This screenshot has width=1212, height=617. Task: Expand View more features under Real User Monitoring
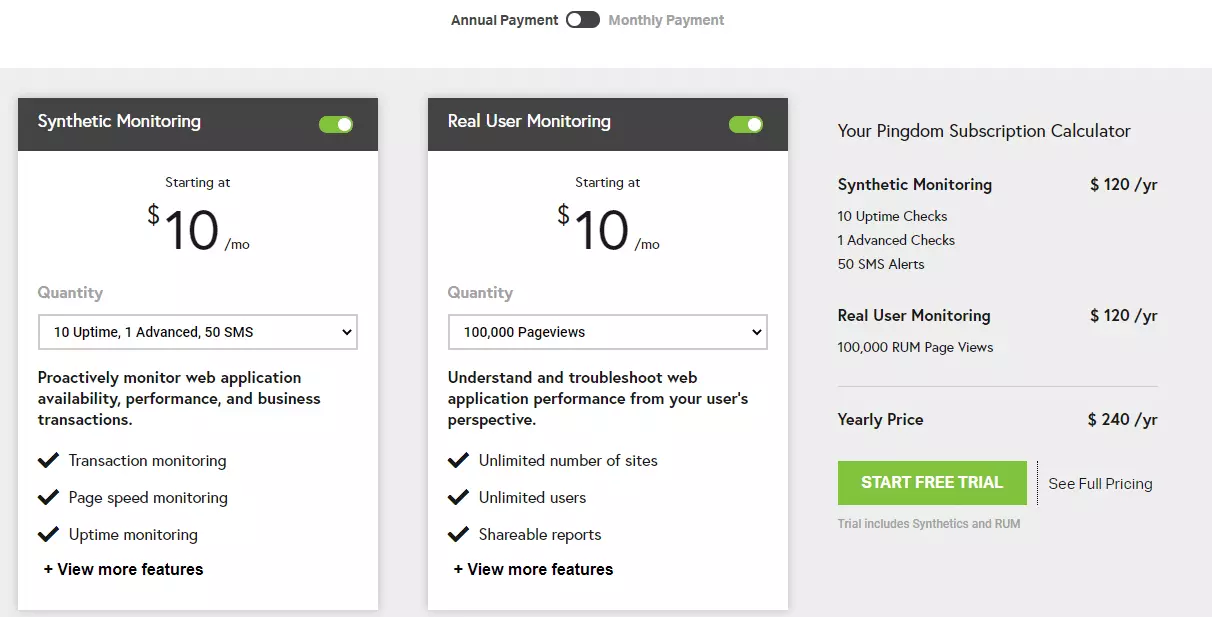[534, 569]
